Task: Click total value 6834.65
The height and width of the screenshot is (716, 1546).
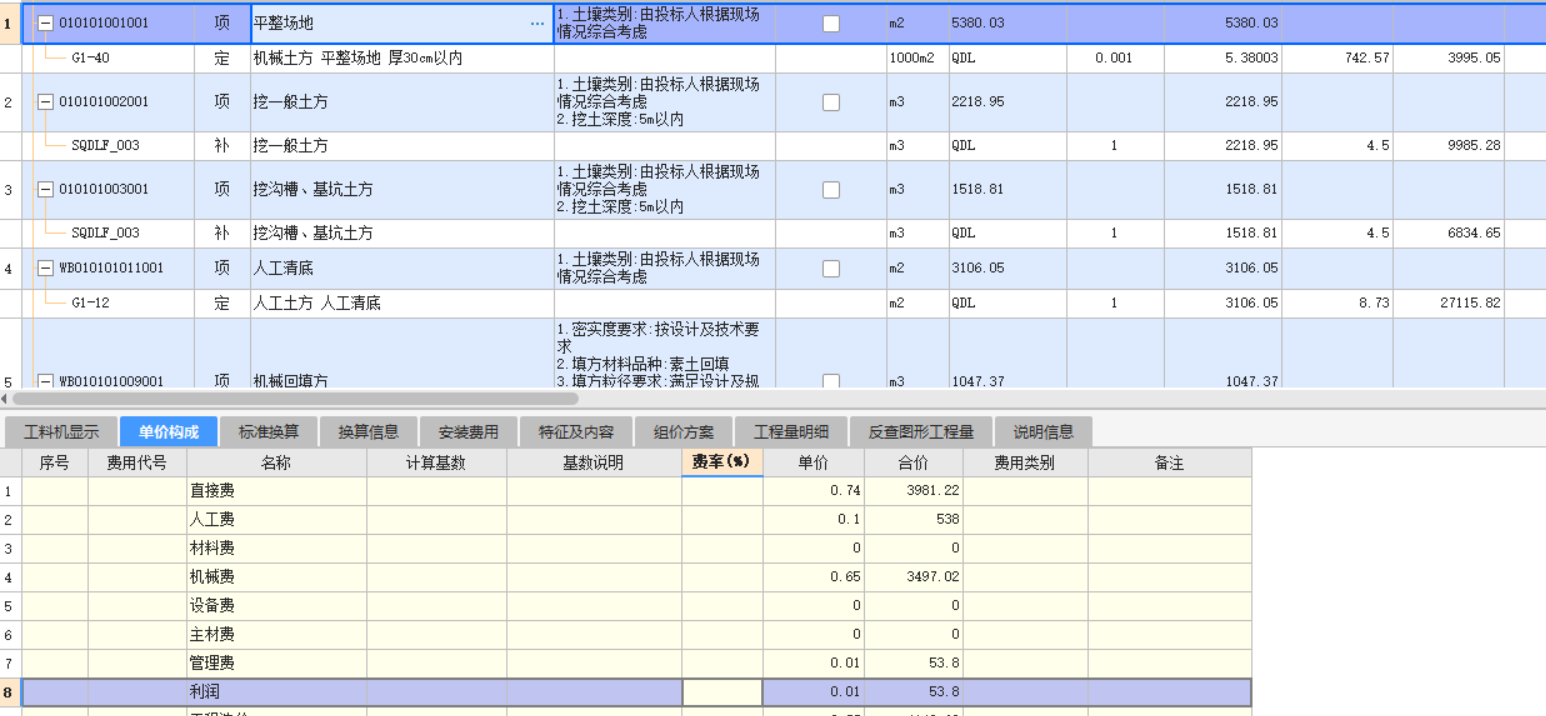Action: pos(1474,233)
